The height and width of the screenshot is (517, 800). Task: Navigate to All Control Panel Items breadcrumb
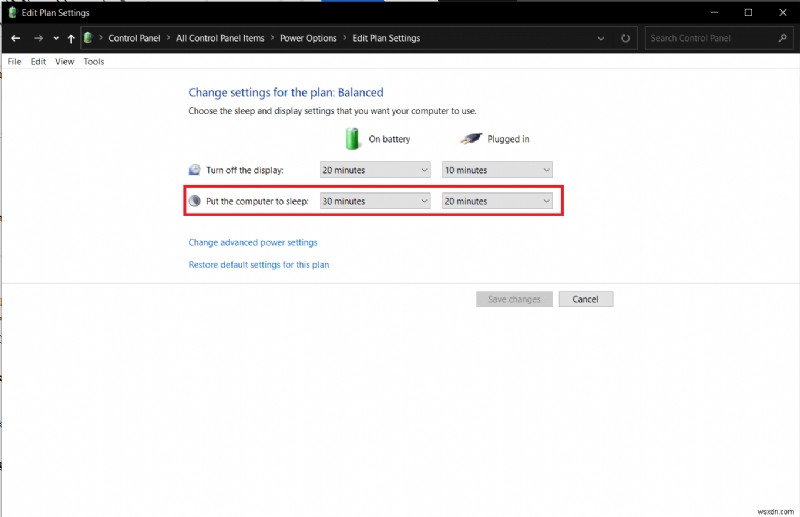click(x=220, y=38)
